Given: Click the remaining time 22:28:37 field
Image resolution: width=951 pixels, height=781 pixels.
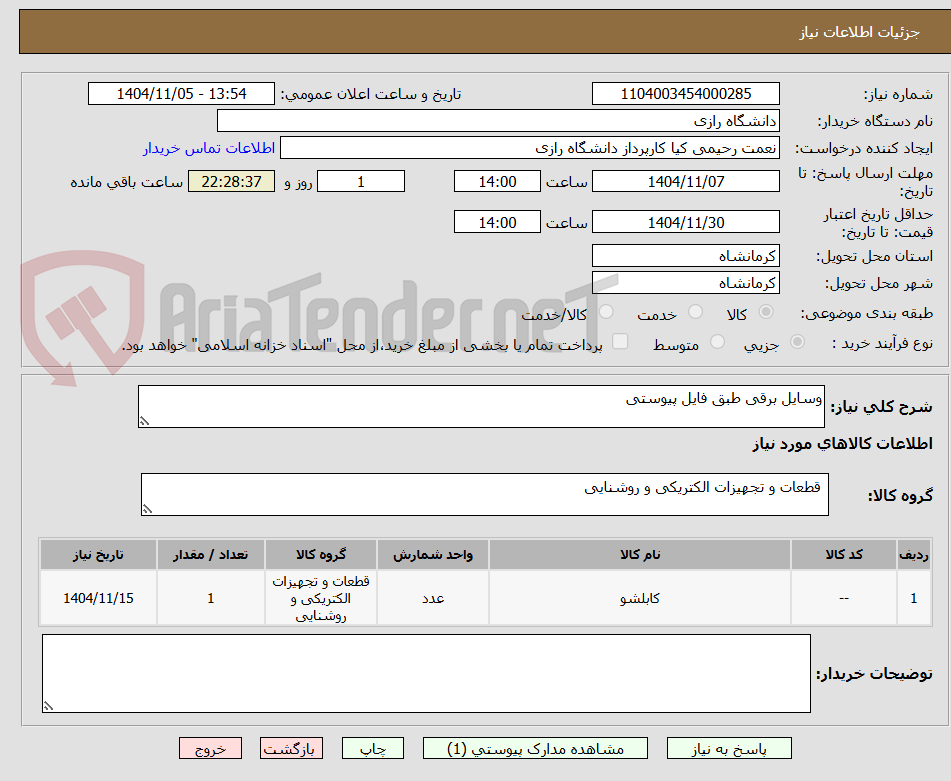Looking at the screenshot, I should coord(231,181).
